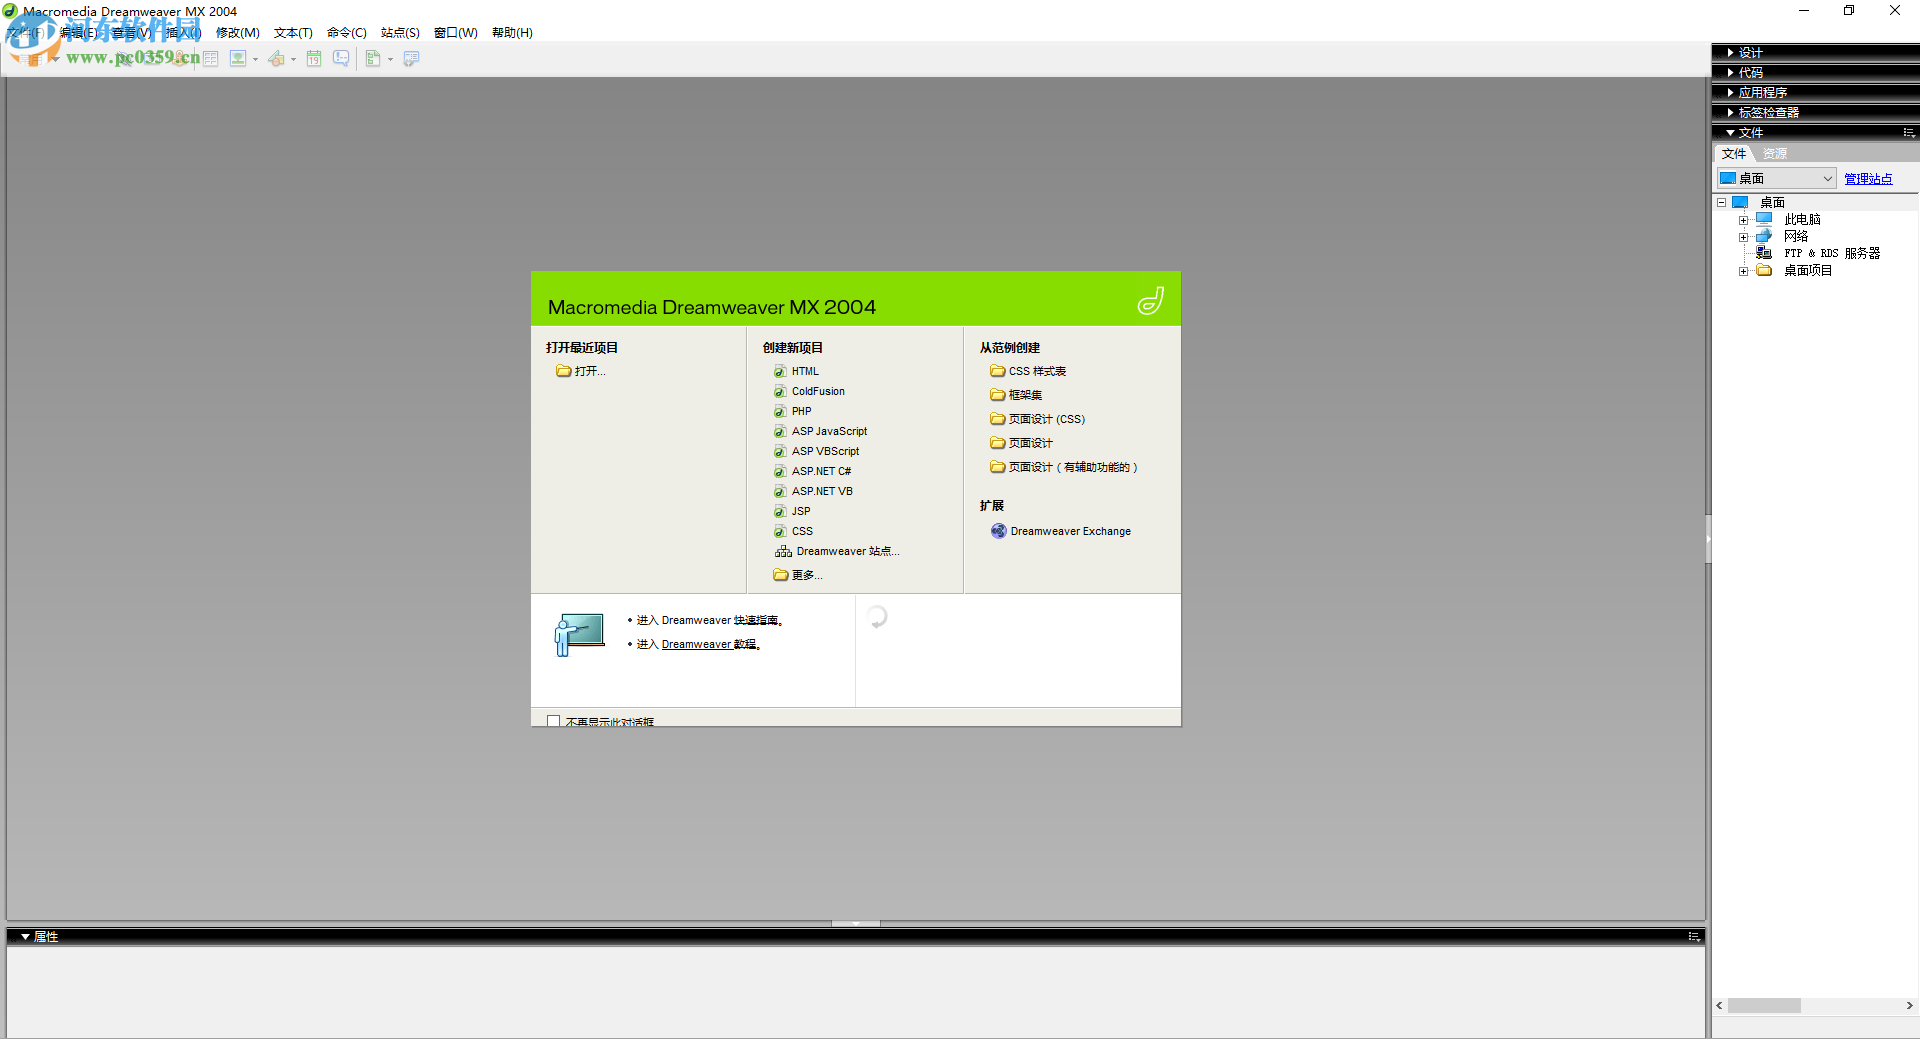Insert an image with the toolbar icon
The height and width of the screenshot is (1040, 1920).
[238, 58]
